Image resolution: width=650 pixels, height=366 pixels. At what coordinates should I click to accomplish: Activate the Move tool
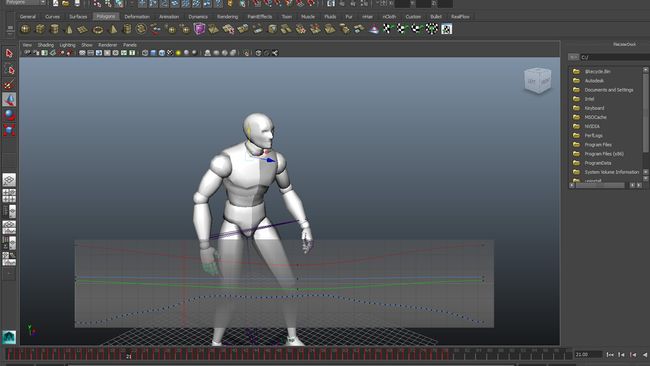coord(9,100)
